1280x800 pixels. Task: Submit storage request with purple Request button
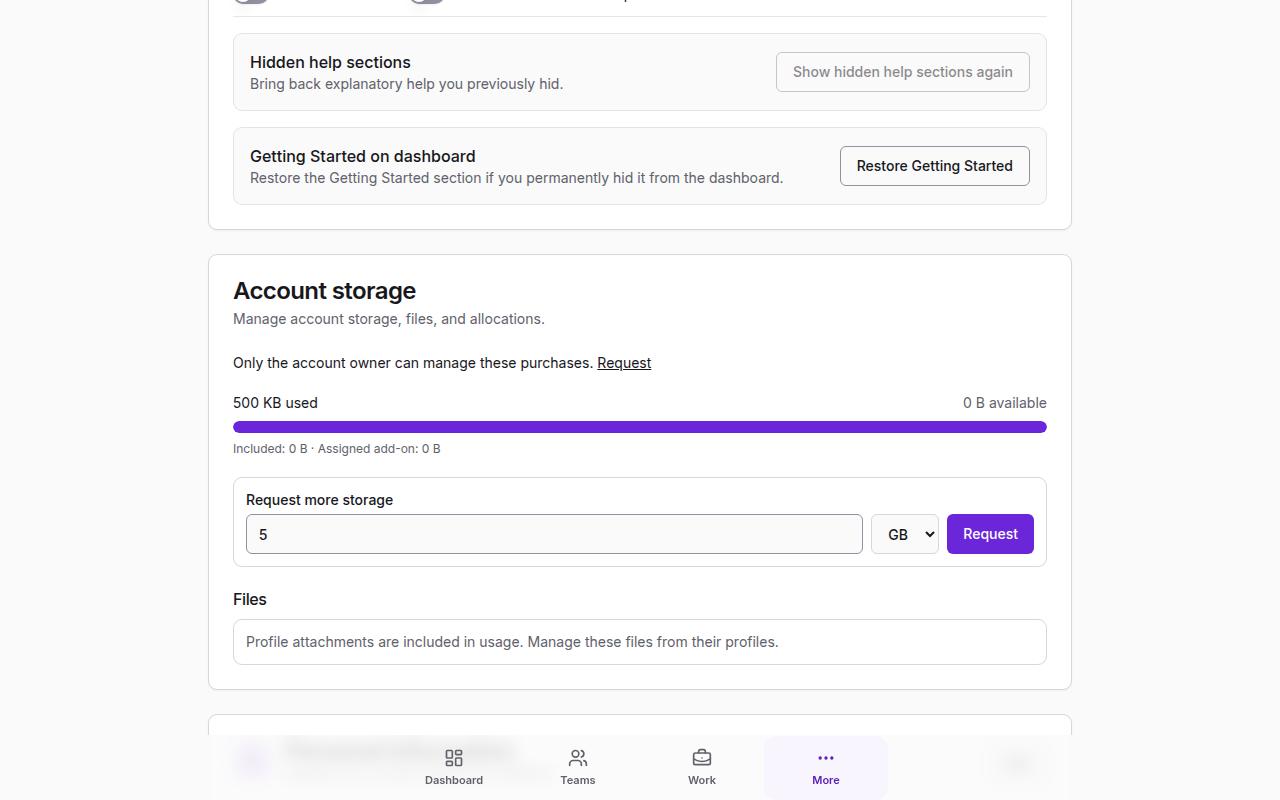tap(990, 534)
